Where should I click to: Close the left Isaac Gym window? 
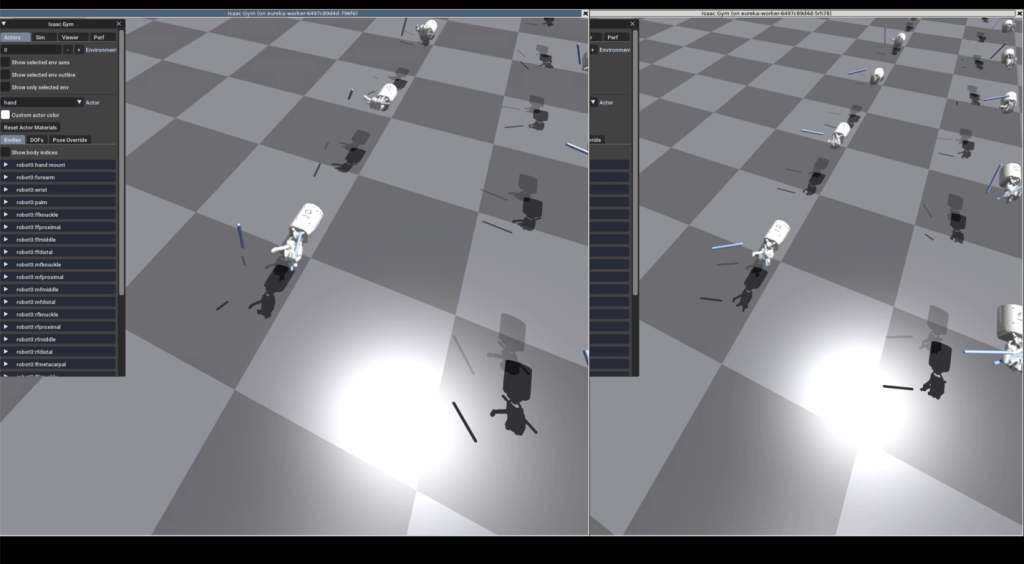click(585, 13)
